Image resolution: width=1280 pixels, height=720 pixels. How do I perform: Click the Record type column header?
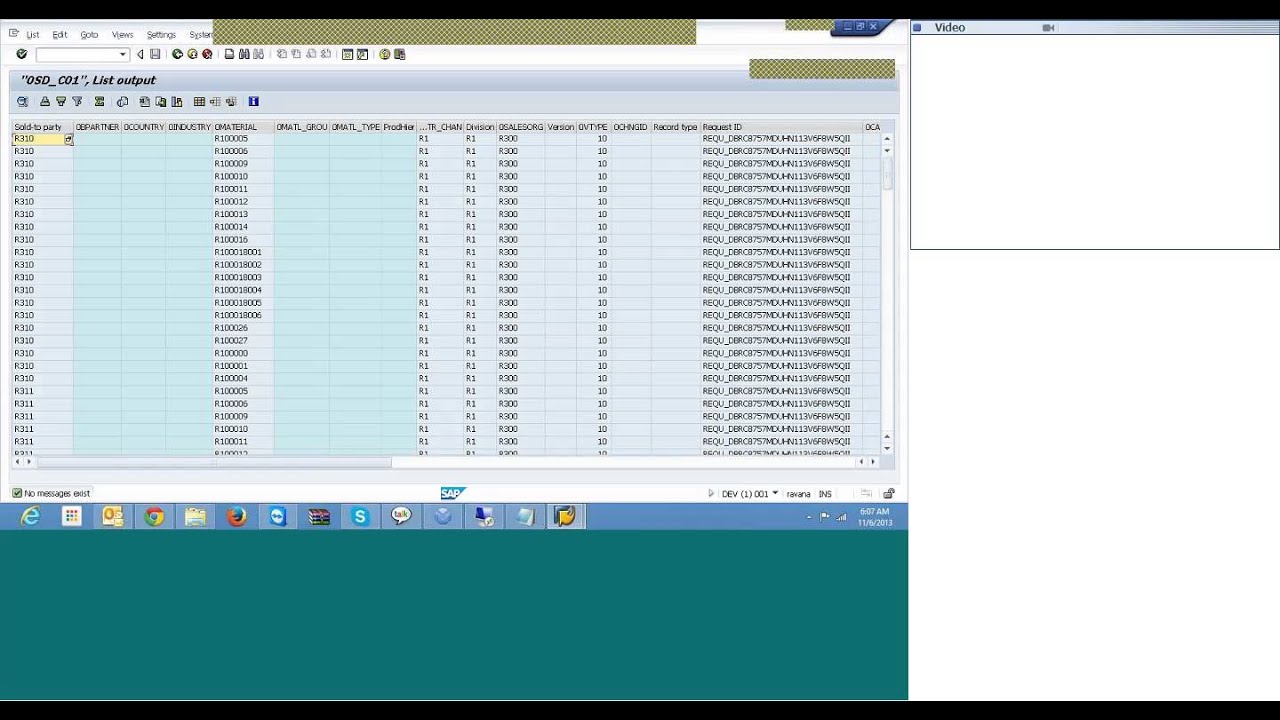tap(675, 127)
